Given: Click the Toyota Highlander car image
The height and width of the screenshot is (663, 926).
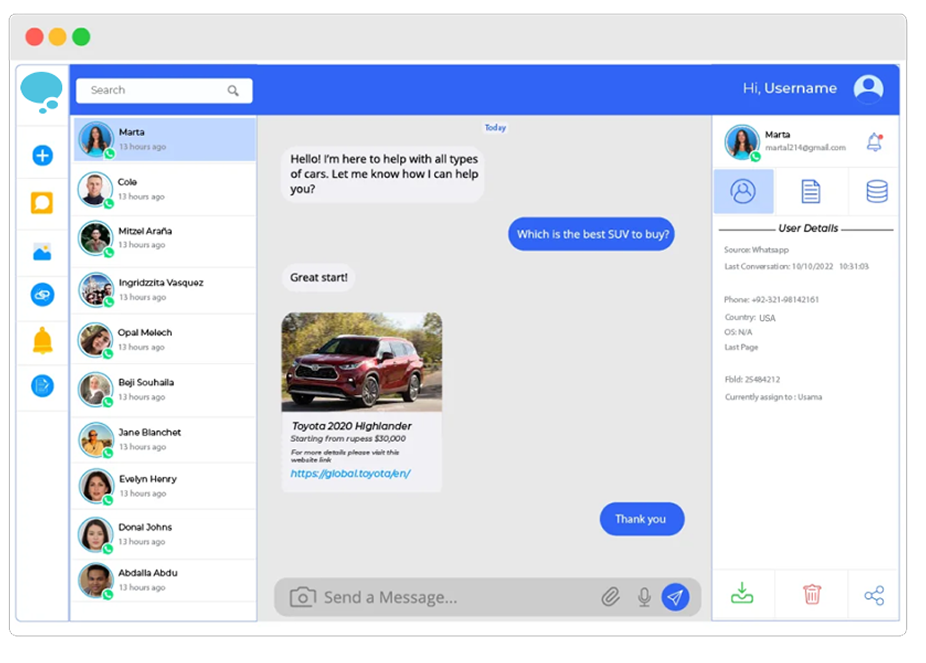Looking at the screenshot, I should point(361,361).
